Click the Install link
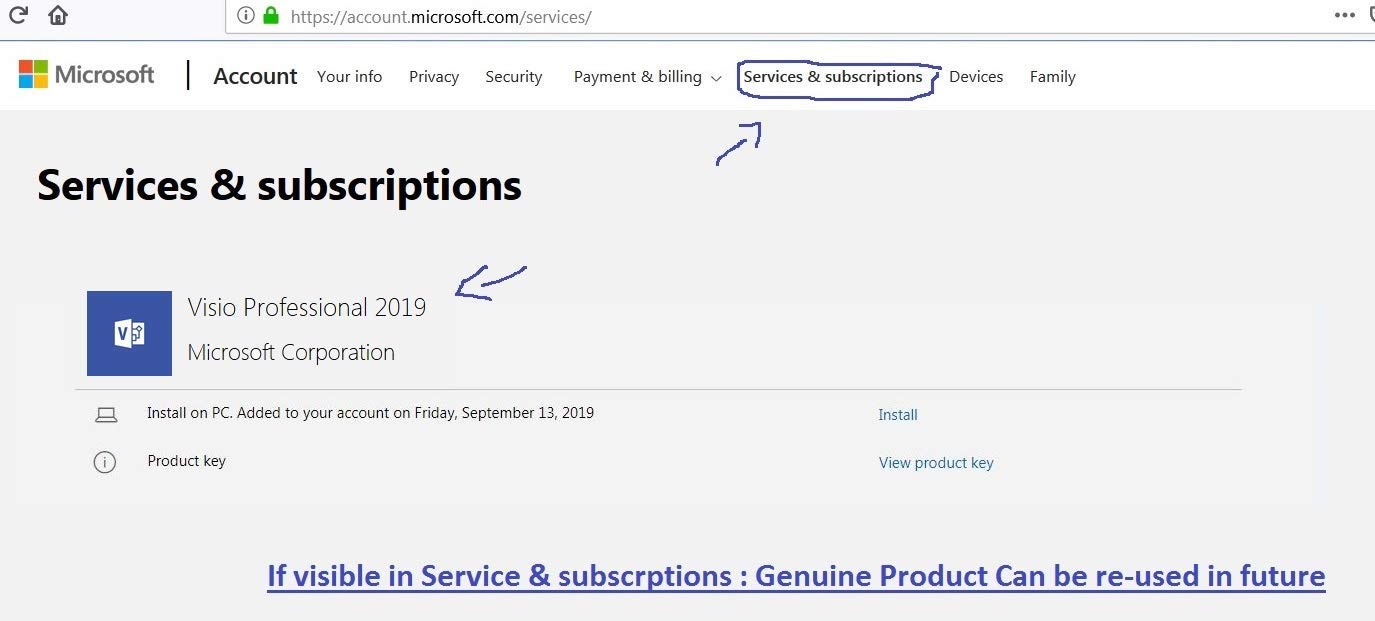Screen dimensions: 1375x621 click(898, 415)
